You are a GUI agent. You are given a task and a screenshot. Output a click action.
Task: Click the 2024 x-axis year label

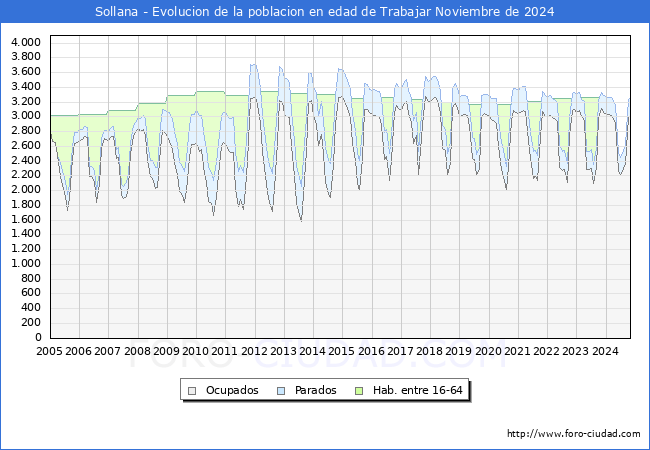[x=605, y=351]
